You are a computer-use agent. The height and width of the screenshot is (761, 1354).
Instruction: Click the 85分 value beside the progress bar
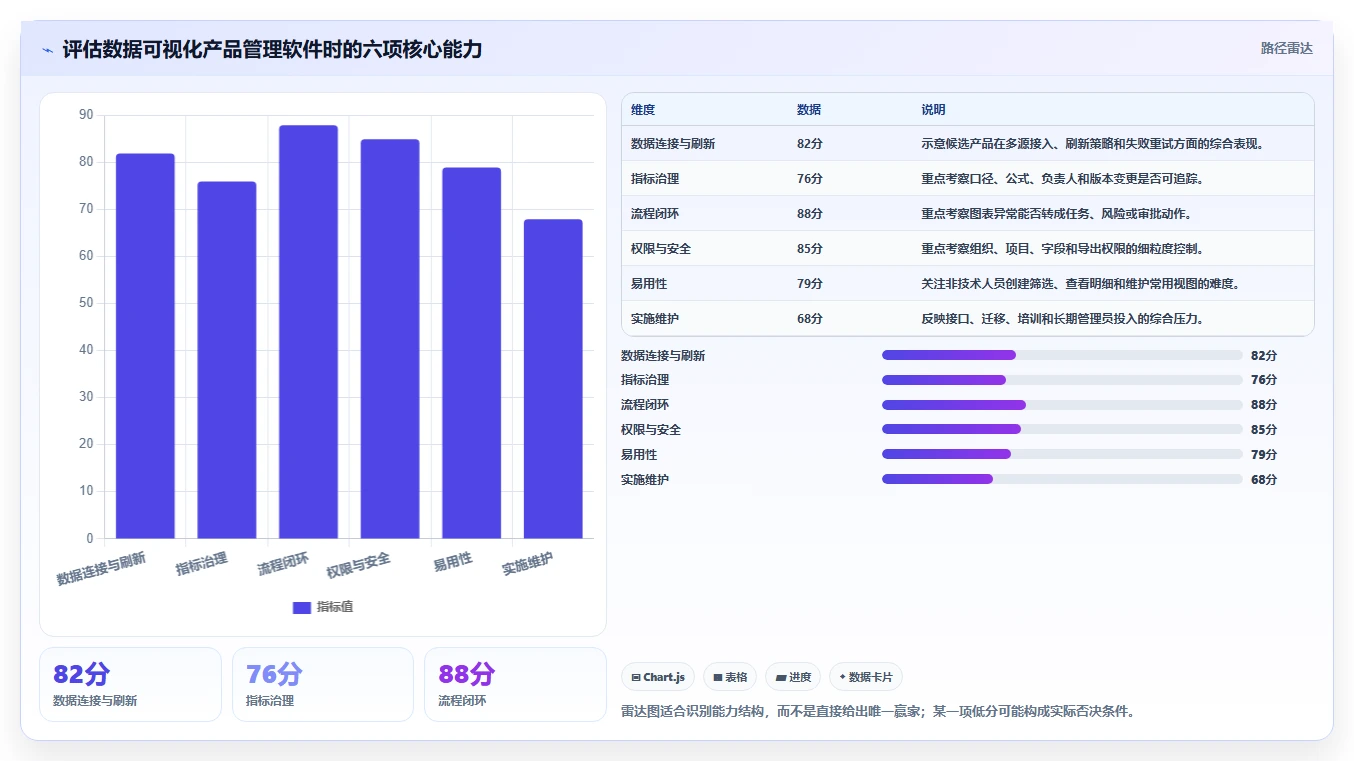(1264, 430)
